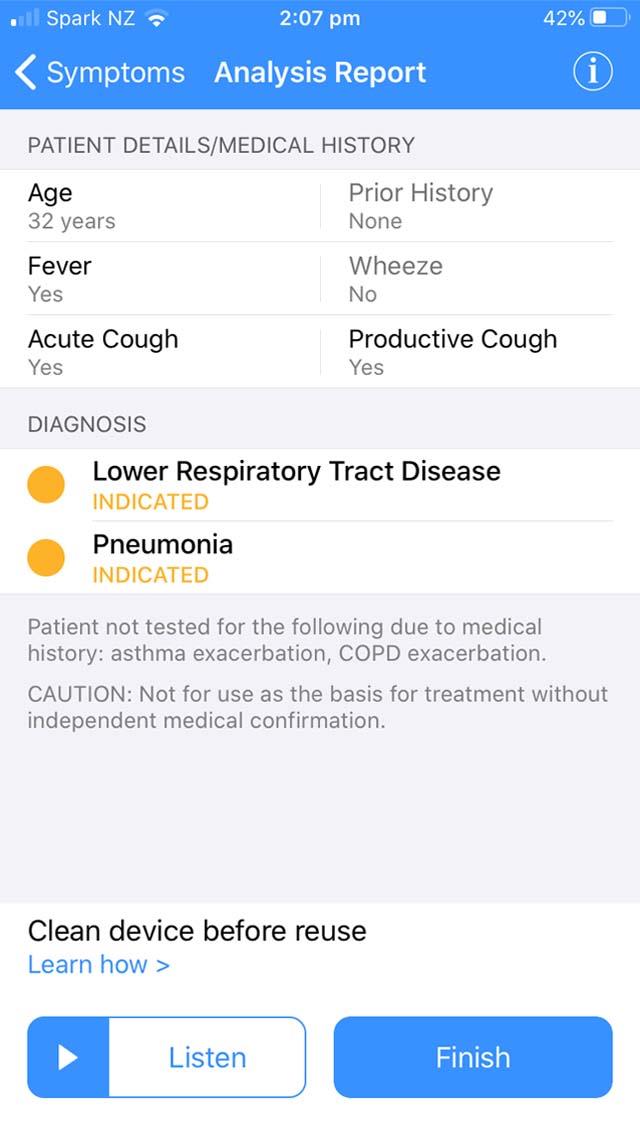Go back to the Symptoms screen
This screenshot has height=1136, width=640.
(101, 73)
